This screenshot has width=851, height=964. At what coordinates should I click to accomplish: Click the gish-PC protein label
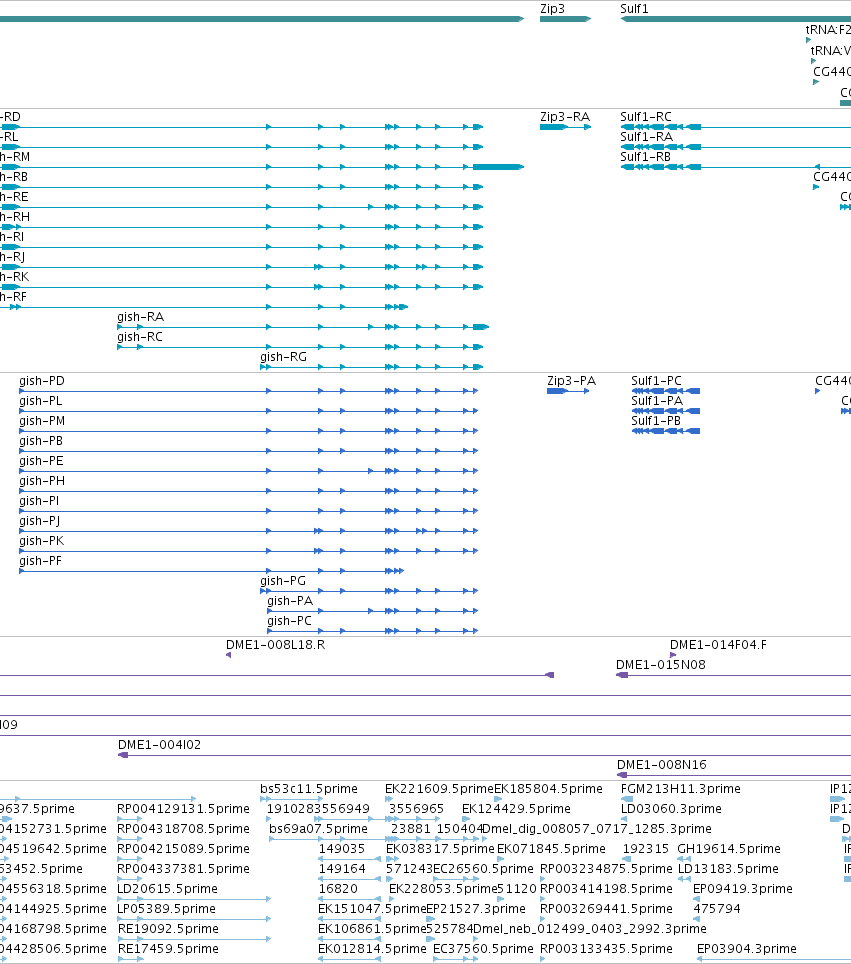tap(289, 620)
